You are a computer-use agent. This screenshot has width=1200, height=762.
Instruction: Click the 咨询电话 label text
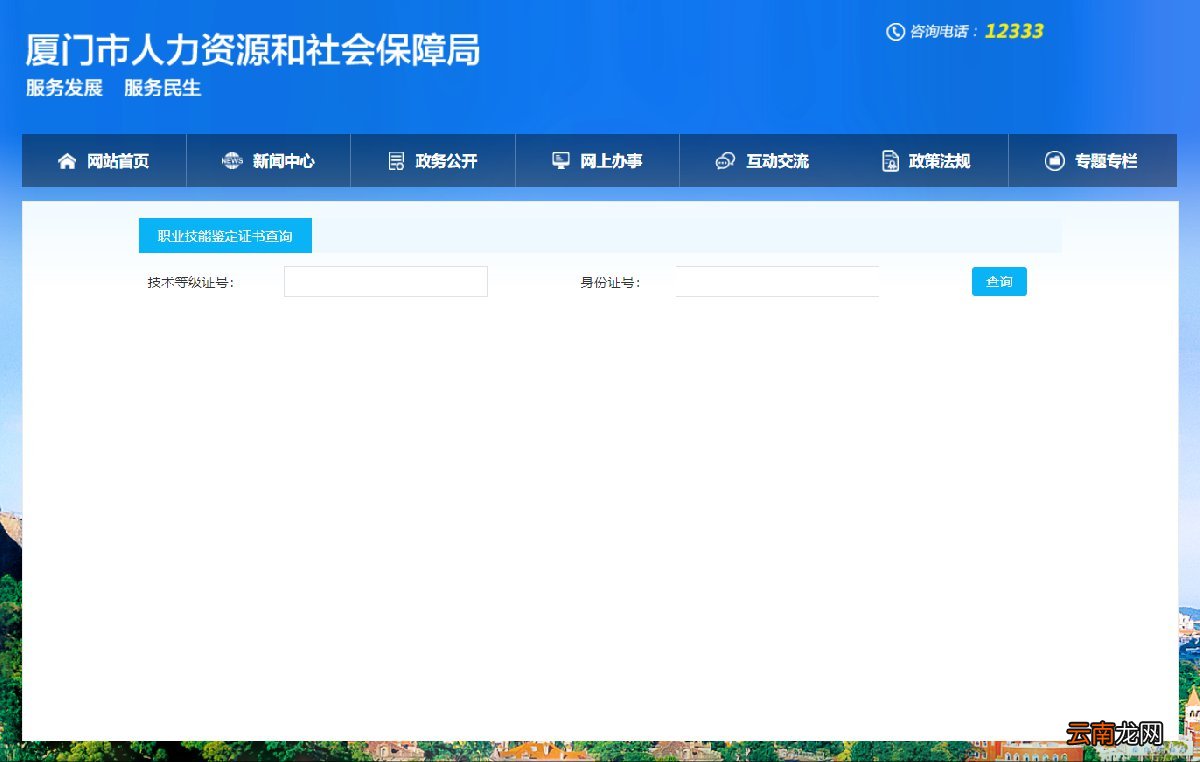(943, 32)
